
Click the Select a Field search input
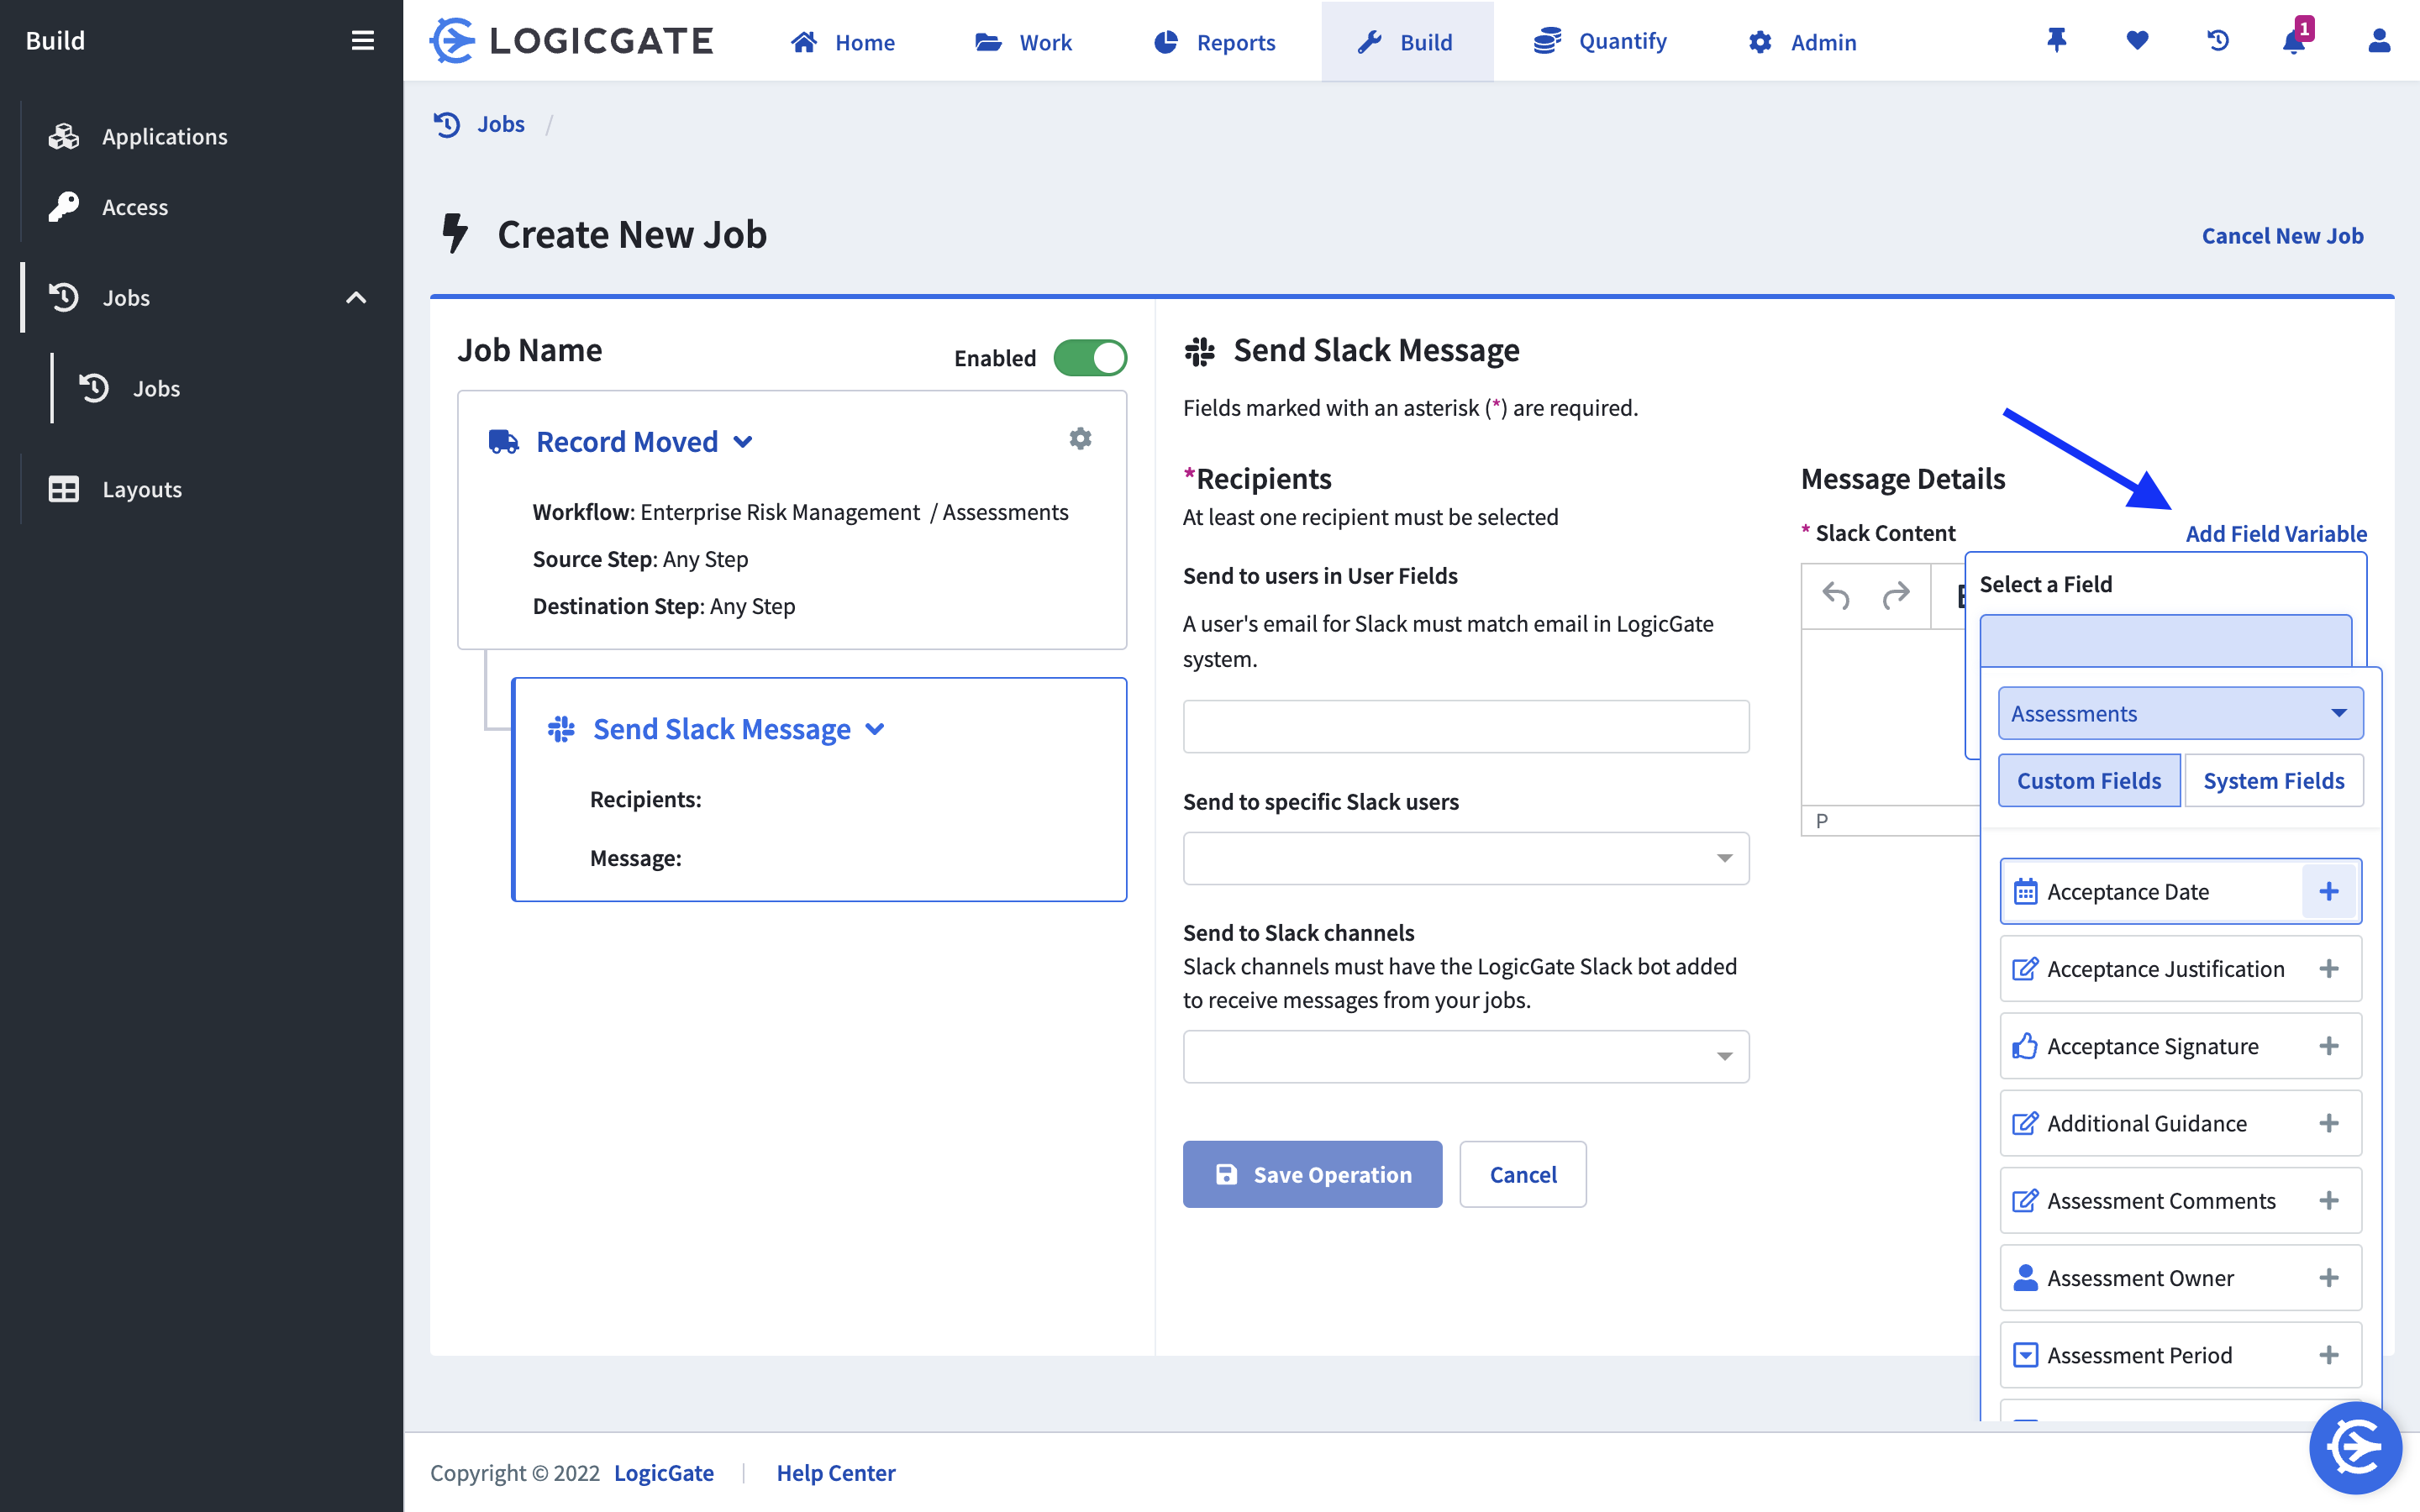tap(2165, 640)
